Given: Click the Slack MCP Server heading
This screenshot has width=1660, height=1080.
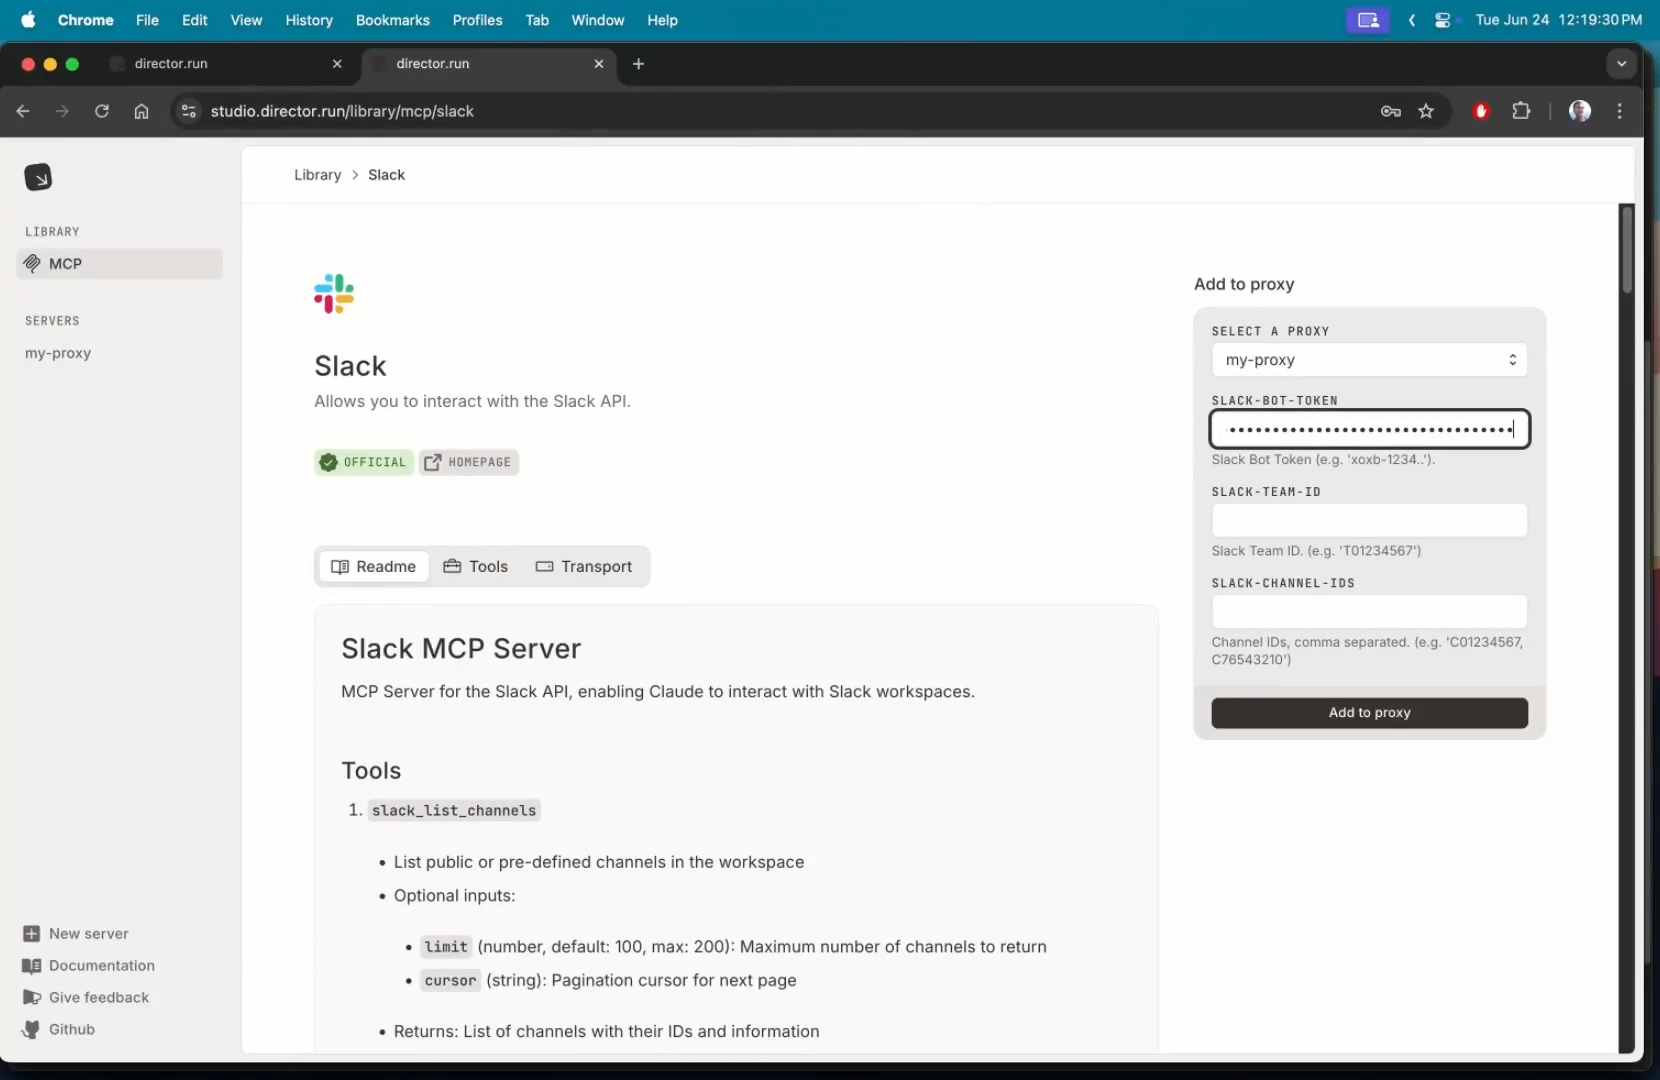Looking at the screenshot, I should coord(461,648).
